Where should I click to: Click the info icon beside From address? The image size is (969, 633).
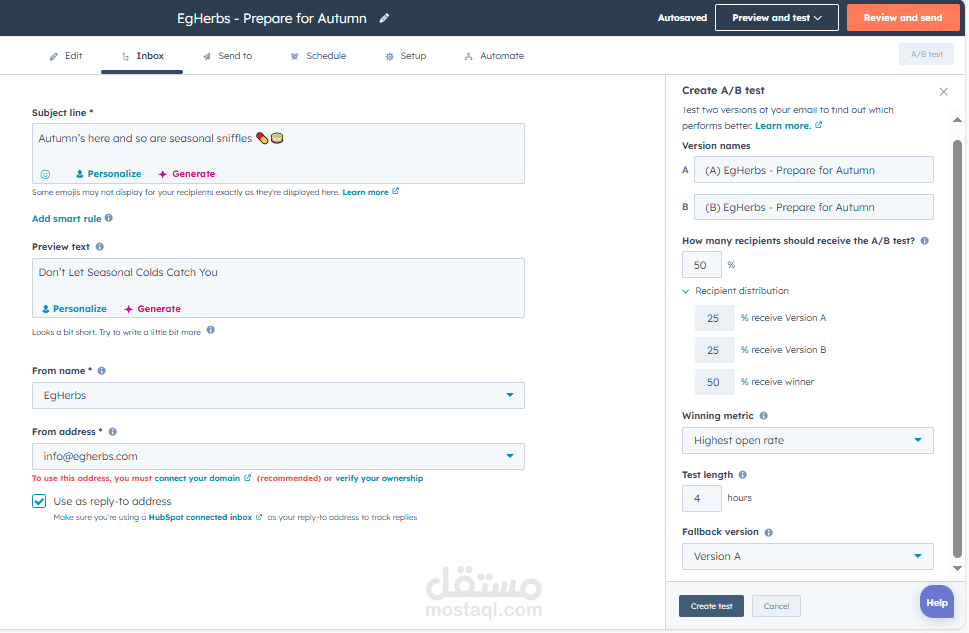pos(112,432)
